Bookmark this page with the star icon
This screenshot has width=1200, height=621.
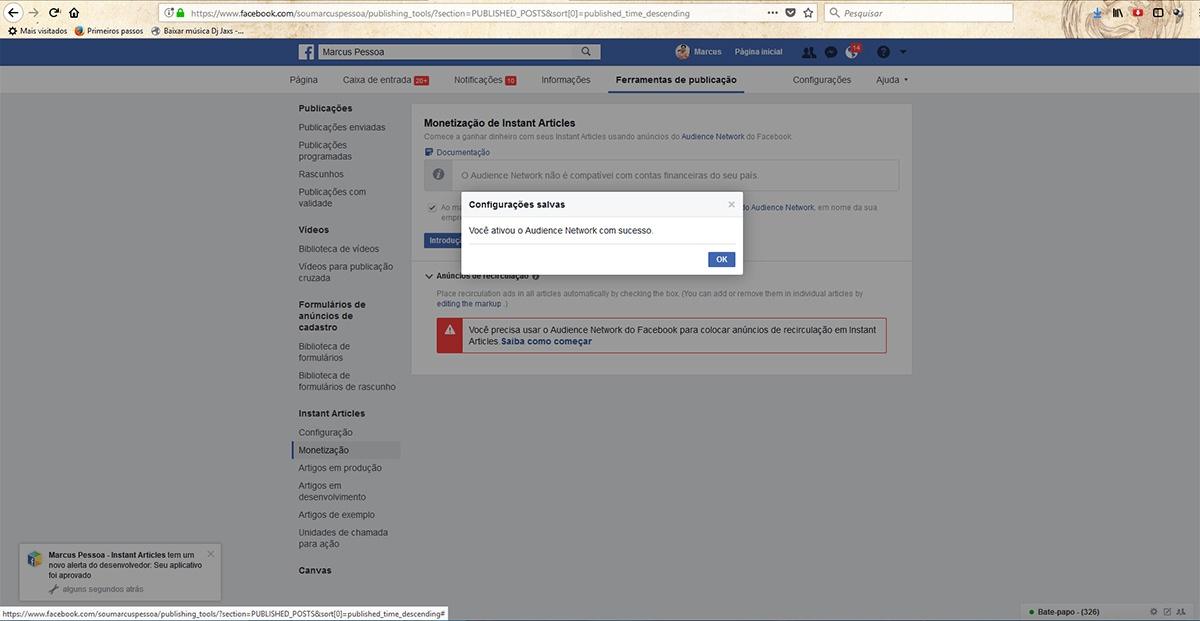point(808,13)
